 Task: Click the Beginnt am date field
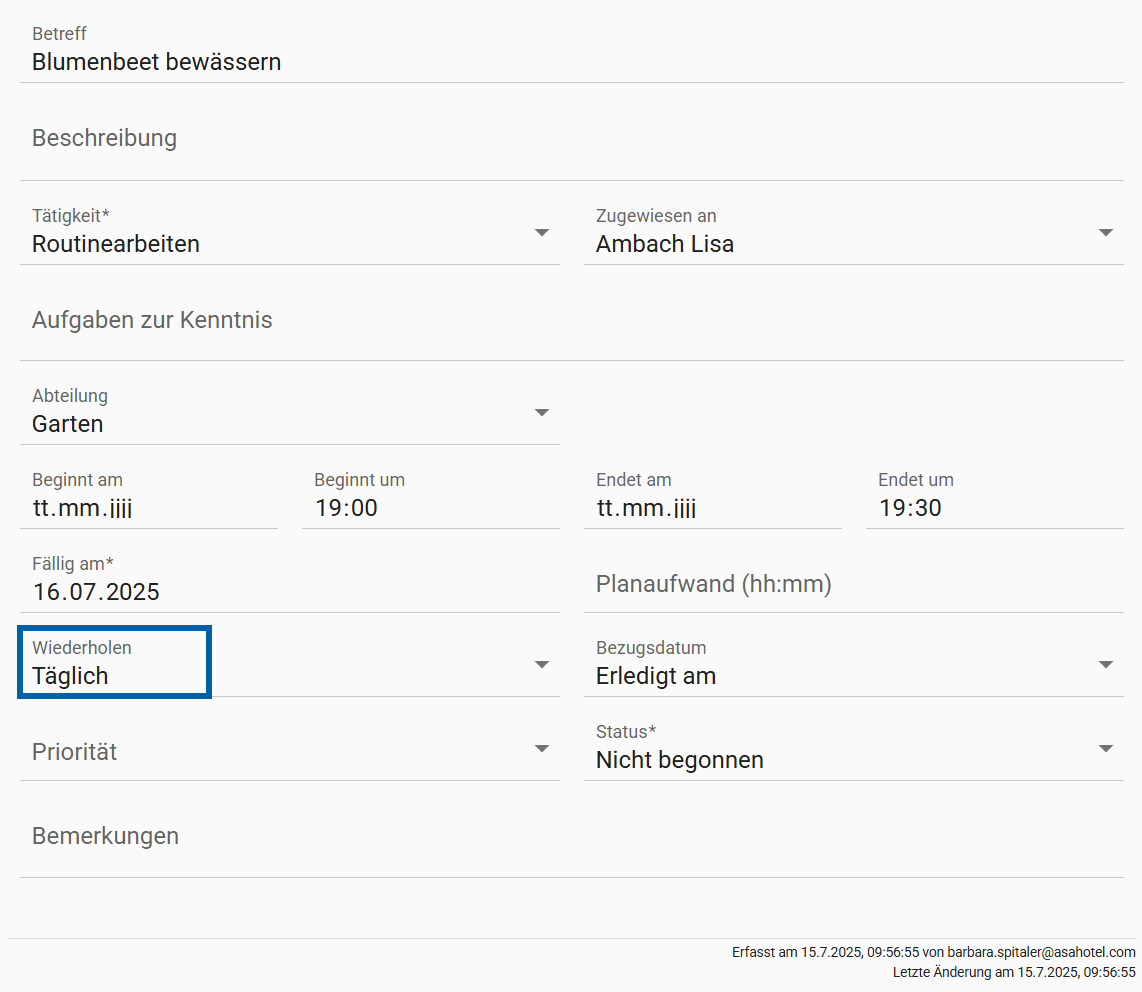[x=148, y=508]
